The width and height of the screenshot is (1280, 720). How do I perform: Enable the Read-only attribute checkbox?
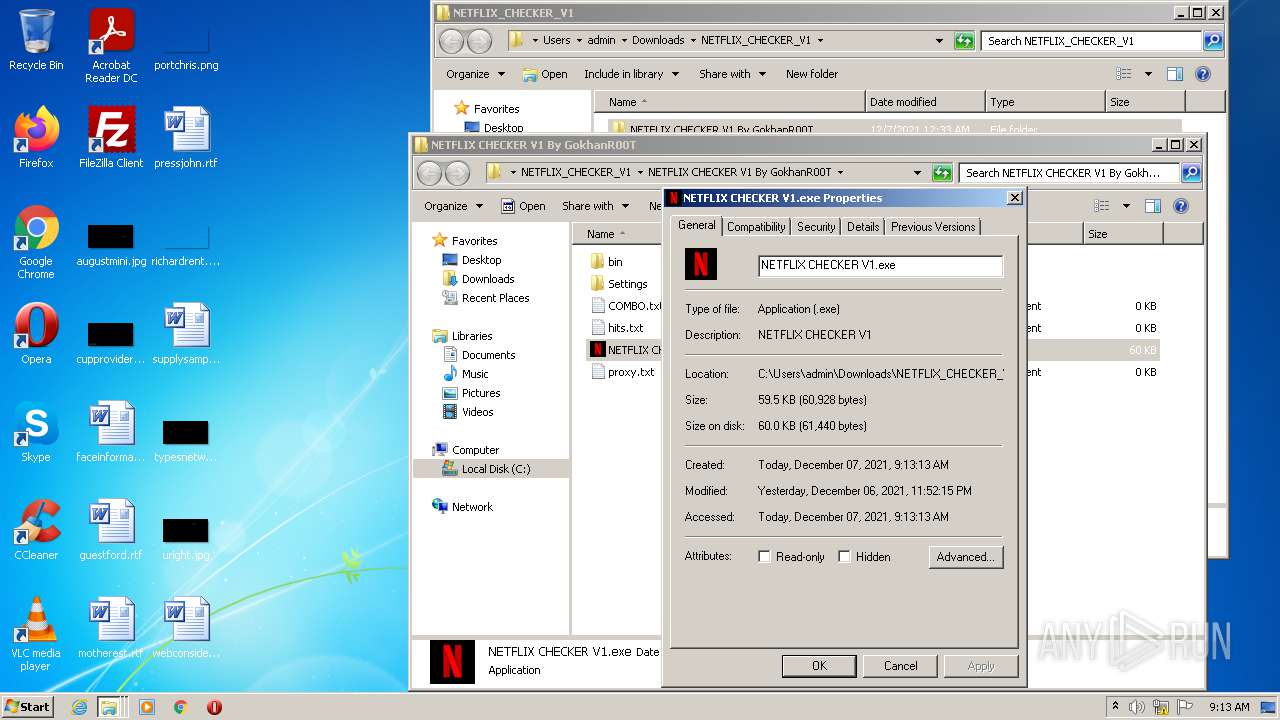tap(764, 557)
